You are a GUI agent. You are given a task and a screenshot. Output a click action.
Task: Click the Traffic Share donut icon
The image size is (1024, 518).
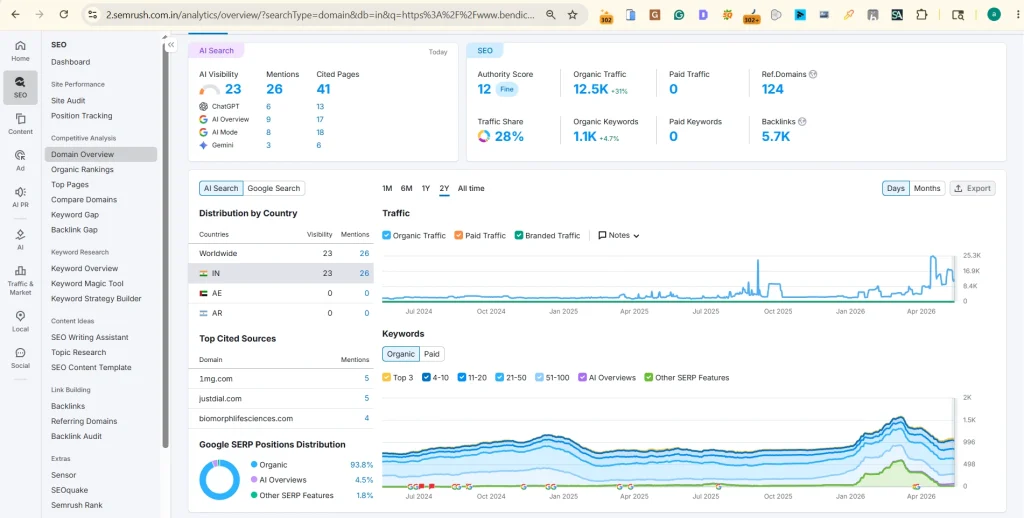coord(484,137)
